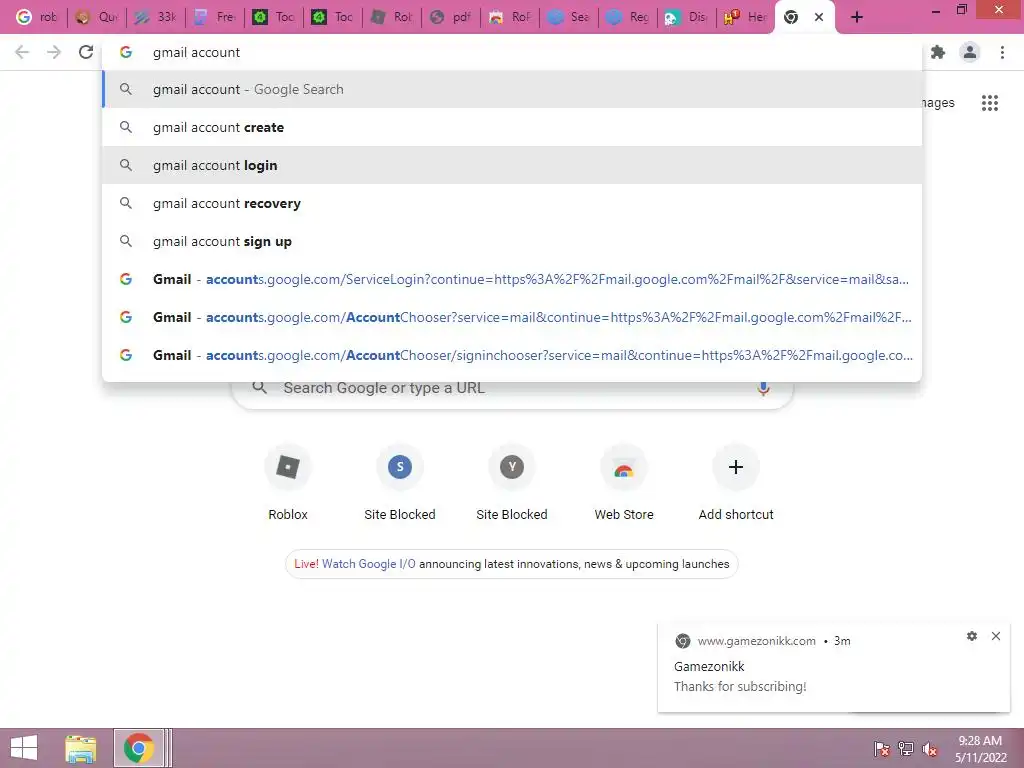Select 'gmail account recovery' suggestion

512,203
